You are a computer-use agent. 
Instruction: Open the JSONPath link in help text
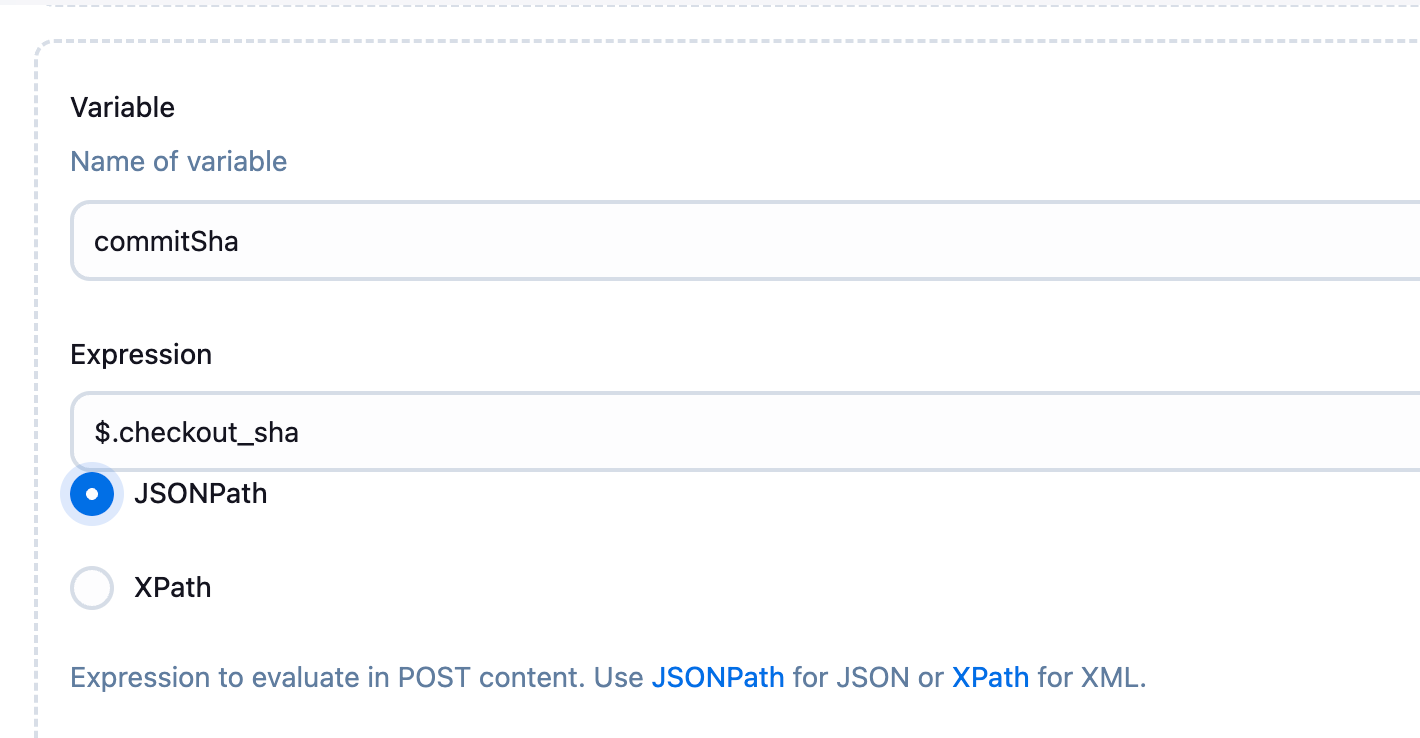click(718, 678)
